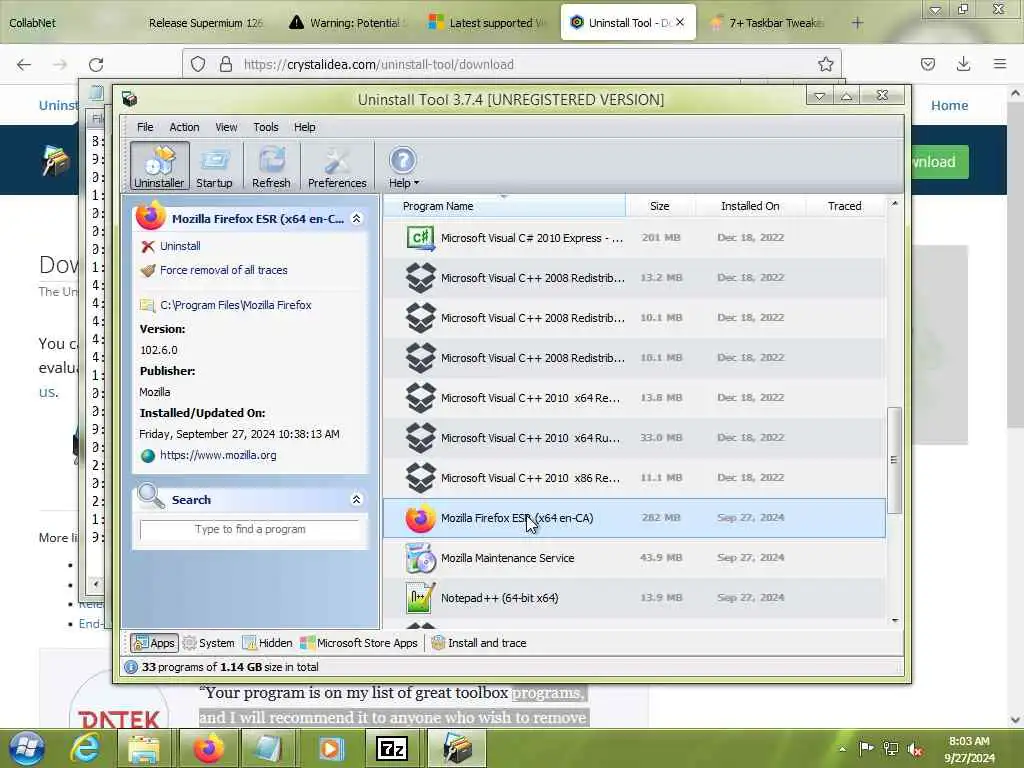Viewport: 1024px width, 768px height.
Task: Click the Type to find a program field
Action: coord(249,529)
